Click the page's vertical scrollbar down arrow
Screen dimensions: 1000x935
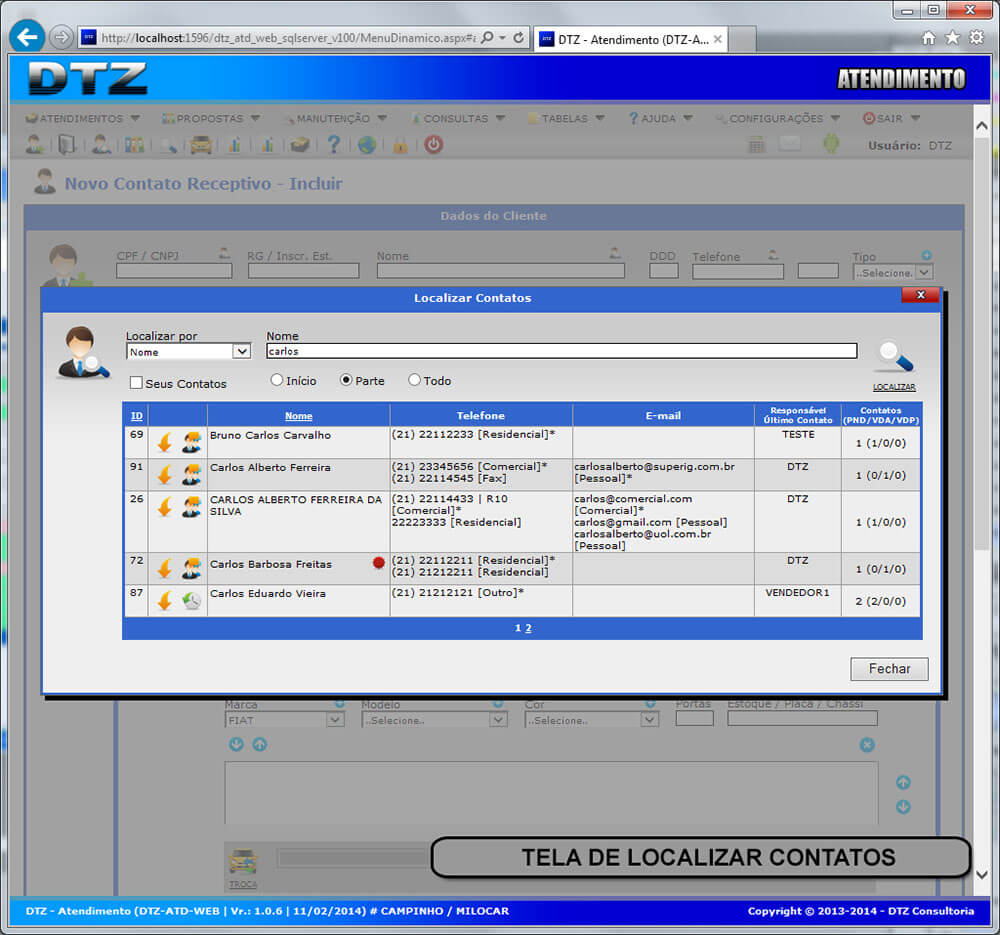[x=981, y=875]
